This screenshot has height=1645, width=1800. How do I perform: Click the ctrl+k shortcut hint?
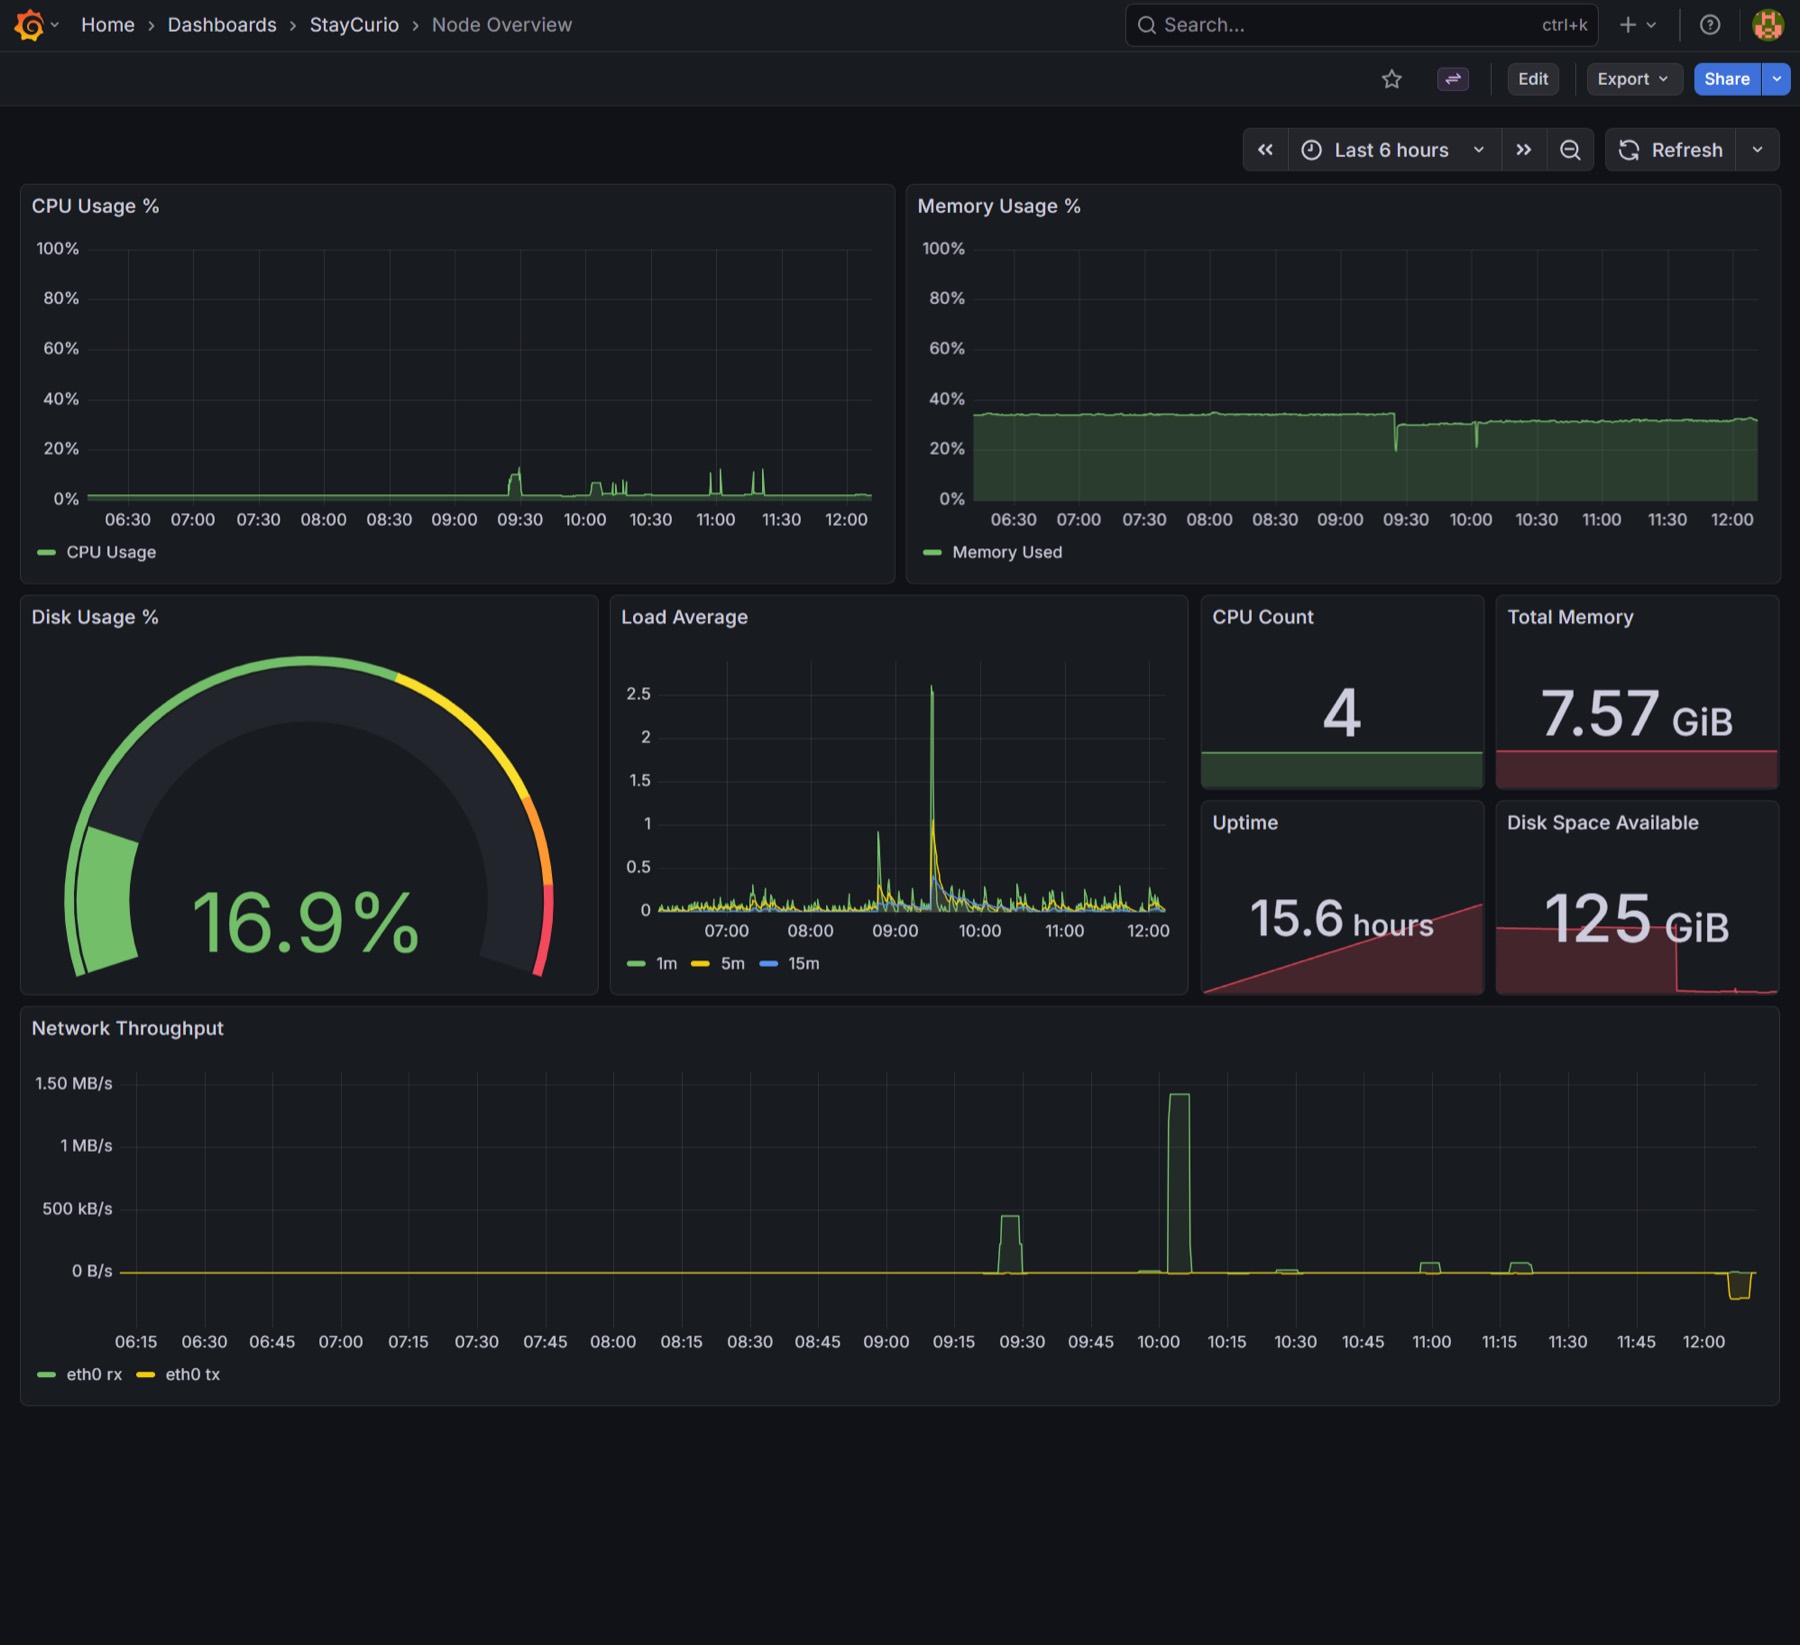click(1564, 25)
